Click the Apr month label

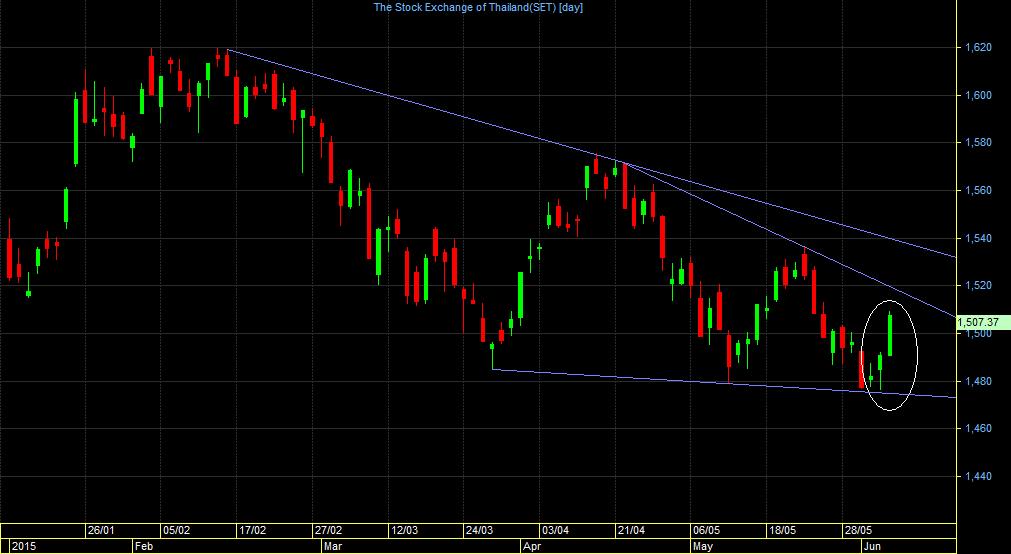(x=532, y=546)
